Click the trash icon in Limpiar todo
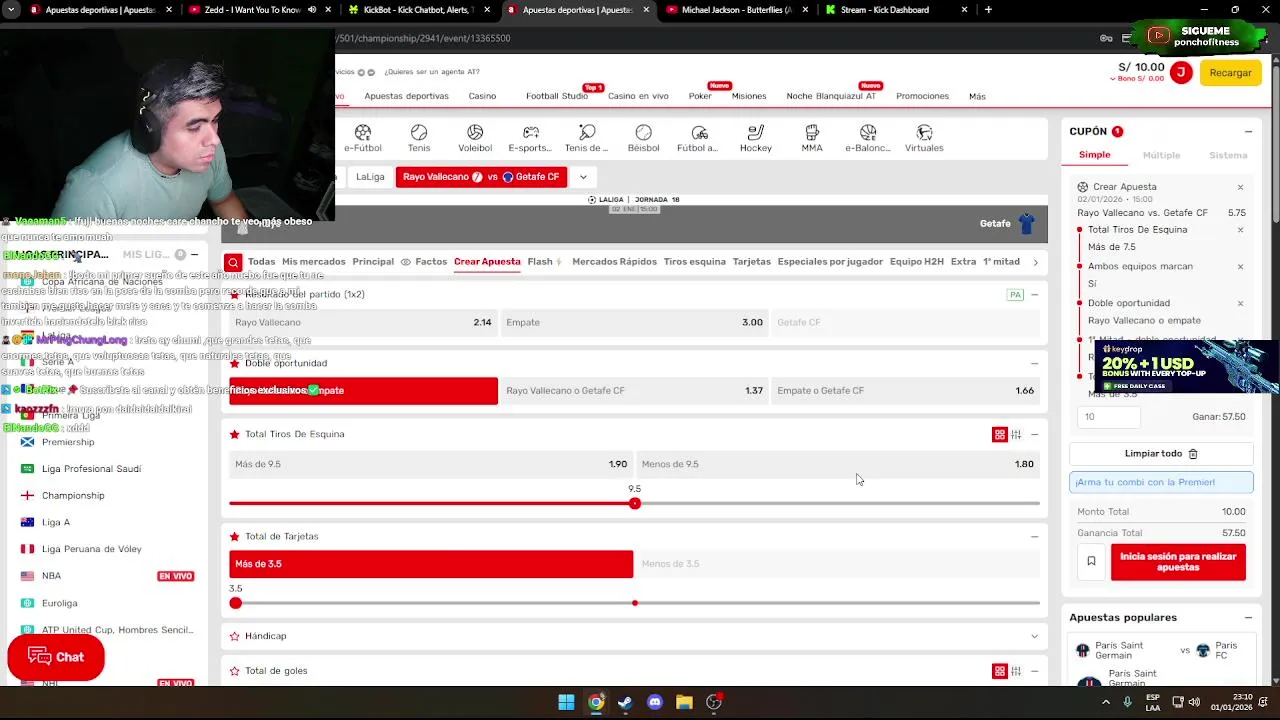Image resolution: width=1280 pixels, height=720 pixels. tap(1193, 454)
